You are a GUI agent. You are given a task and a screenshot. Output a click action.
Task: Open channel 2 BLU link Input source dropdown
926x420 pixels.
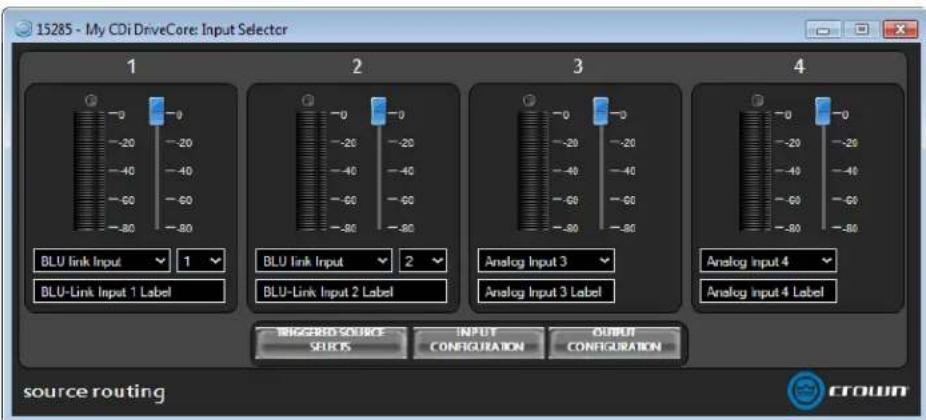[324, 261]
